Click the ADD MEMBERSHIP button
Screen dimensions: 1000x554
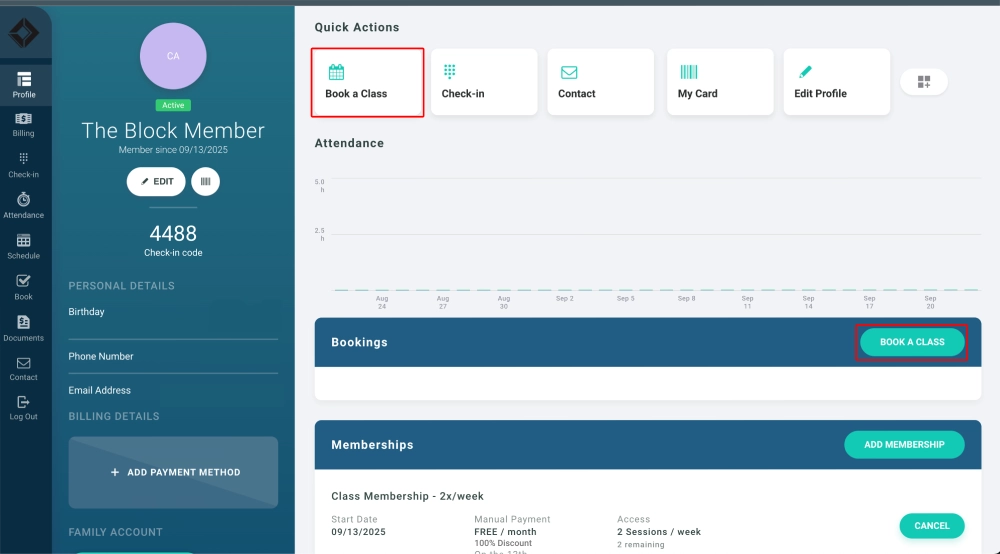(904, 444)
